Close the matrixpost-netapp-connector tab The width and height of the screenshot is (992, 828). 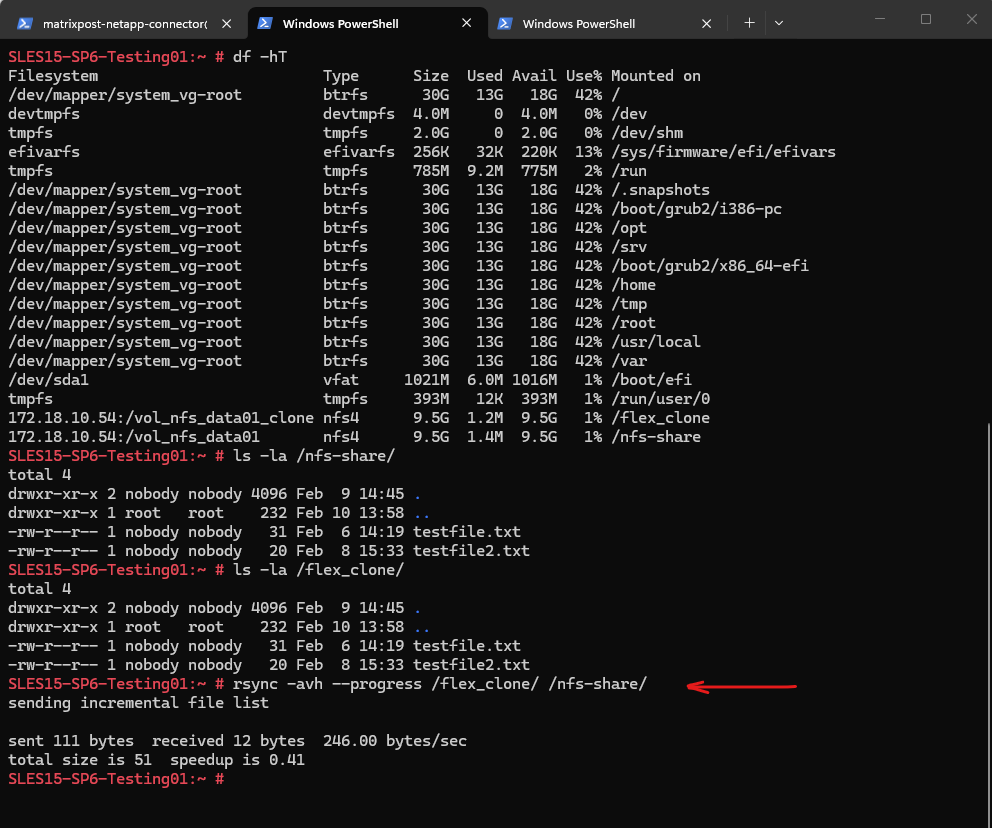(x=228, y=23)
